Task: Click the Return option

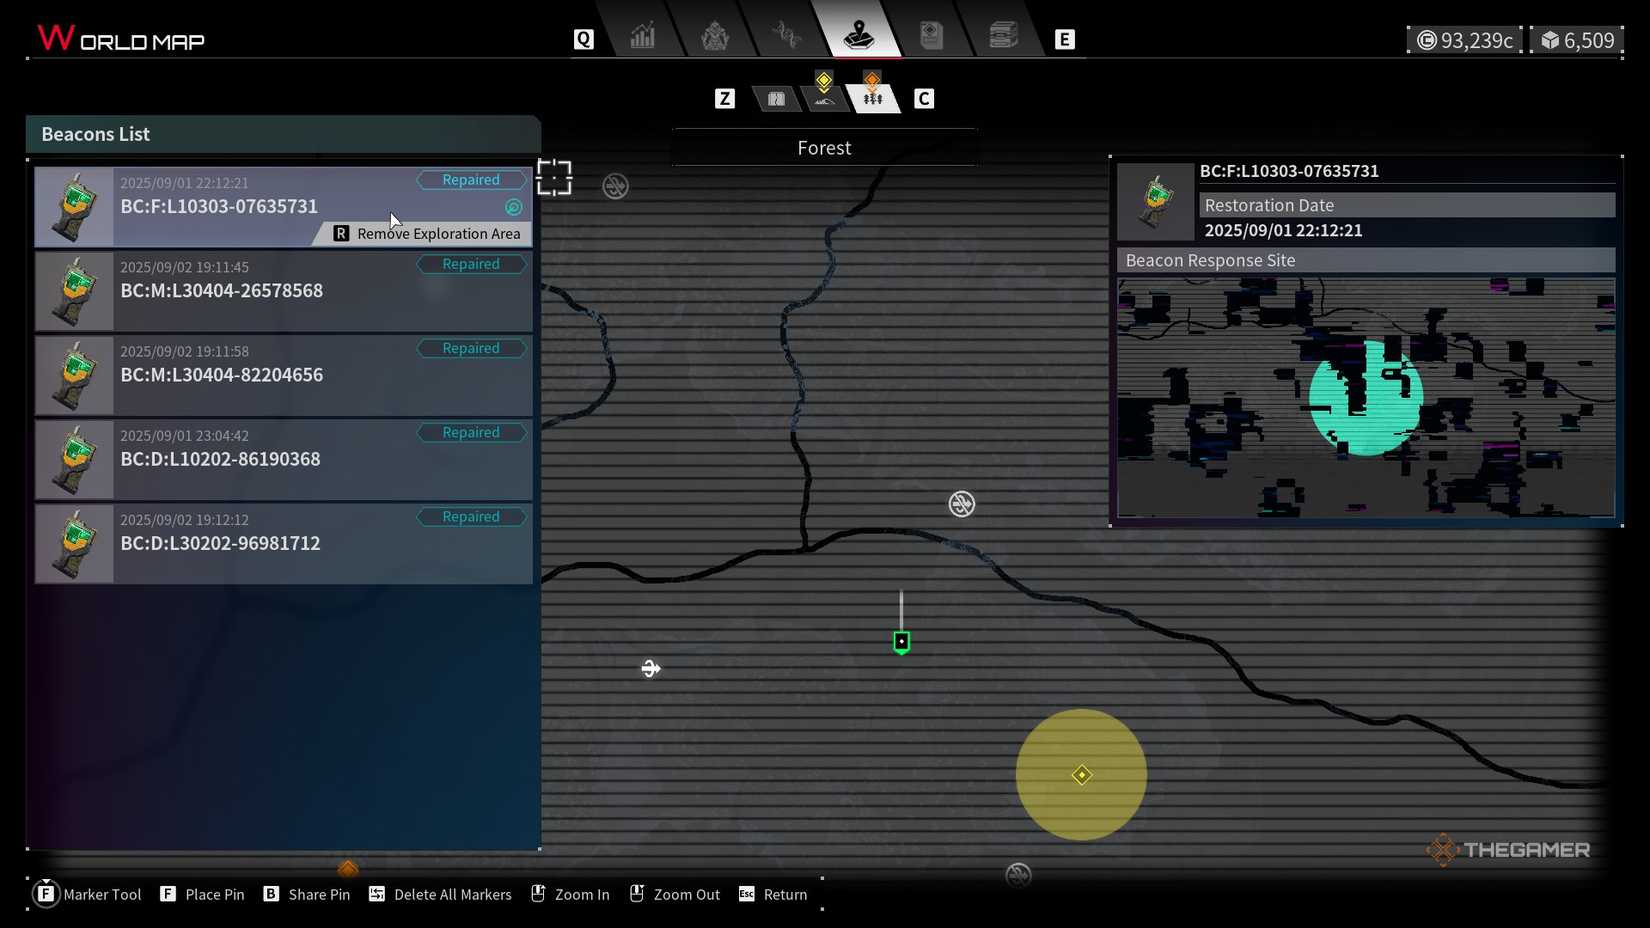Action: 773,894
